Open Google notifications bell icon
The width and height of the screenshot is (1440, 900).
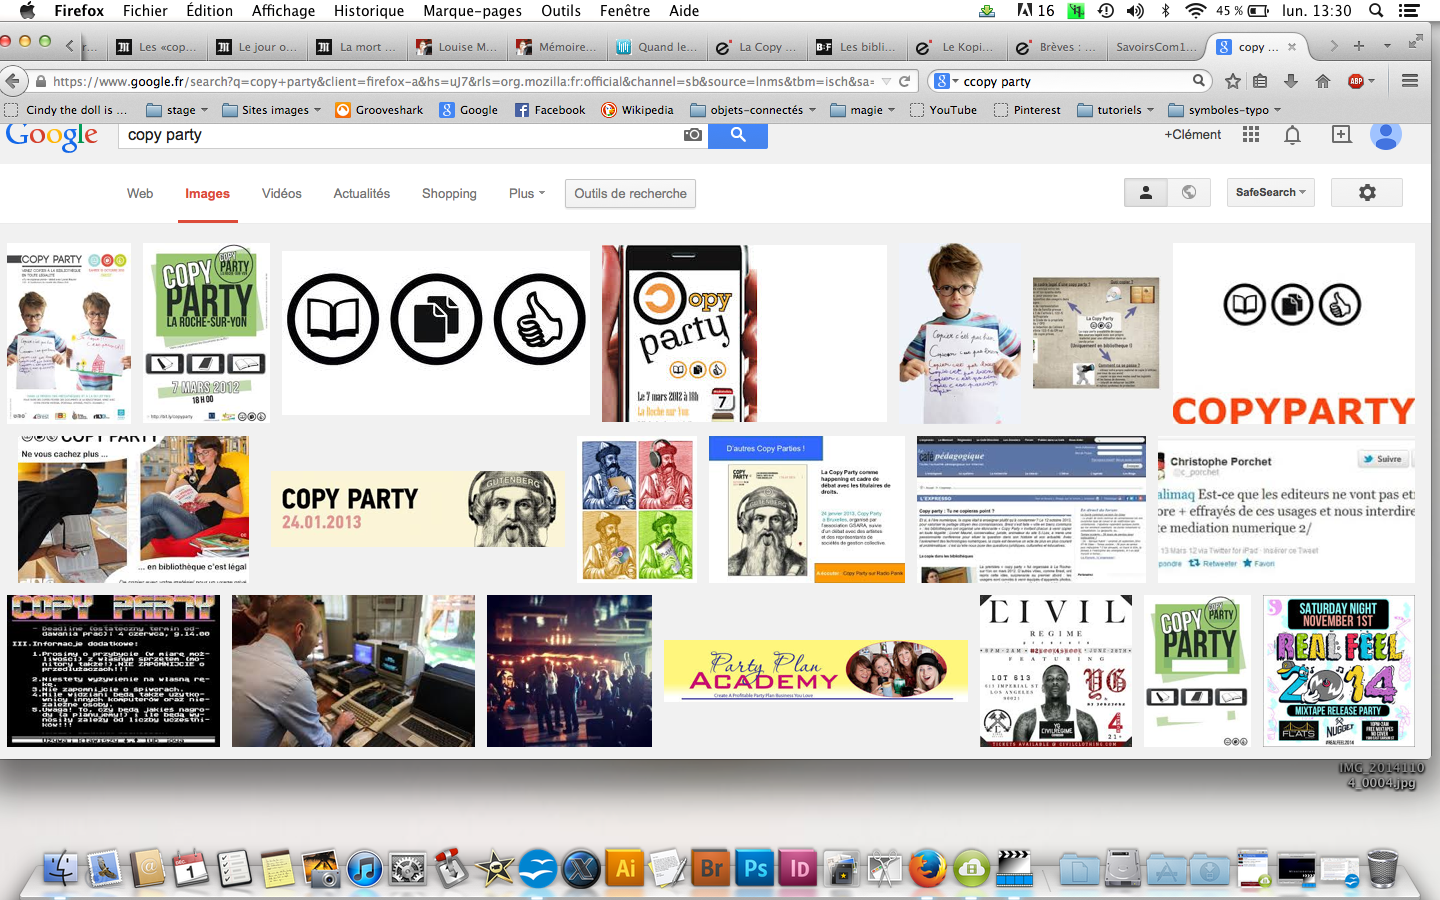(1292, 135)
